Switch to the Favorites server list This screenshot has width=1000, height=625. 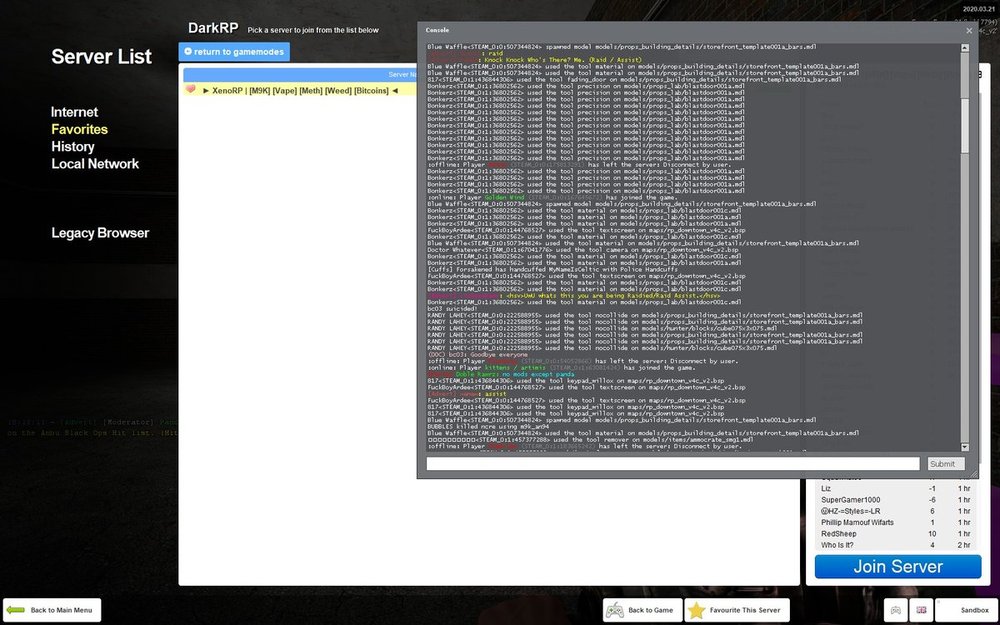click(x=80, y=129)
